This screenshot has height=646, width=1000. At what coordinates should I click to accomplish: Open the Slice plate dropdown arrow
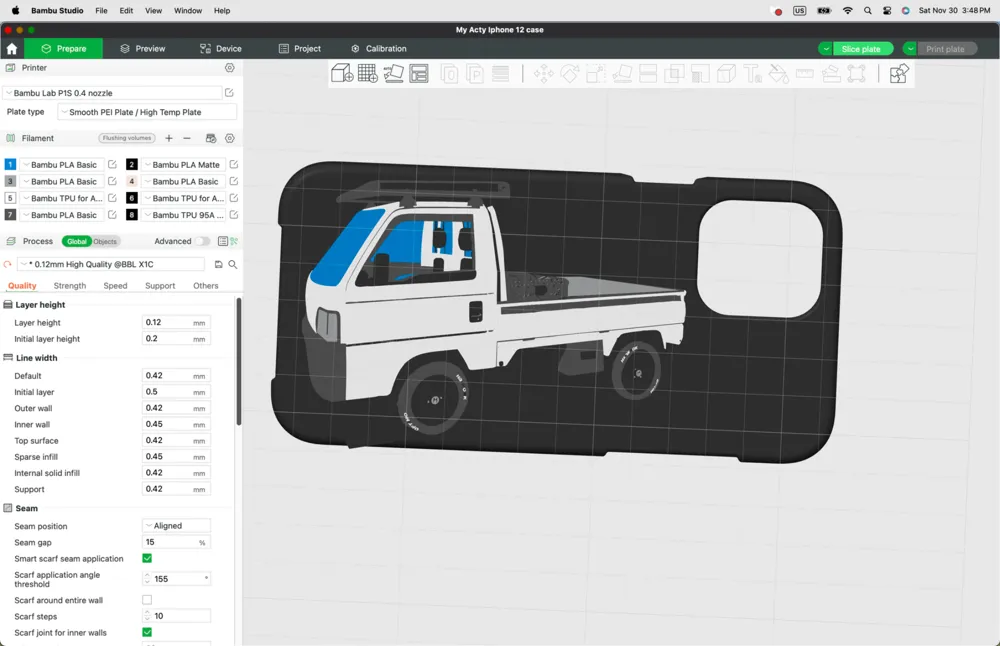(826, 49)
